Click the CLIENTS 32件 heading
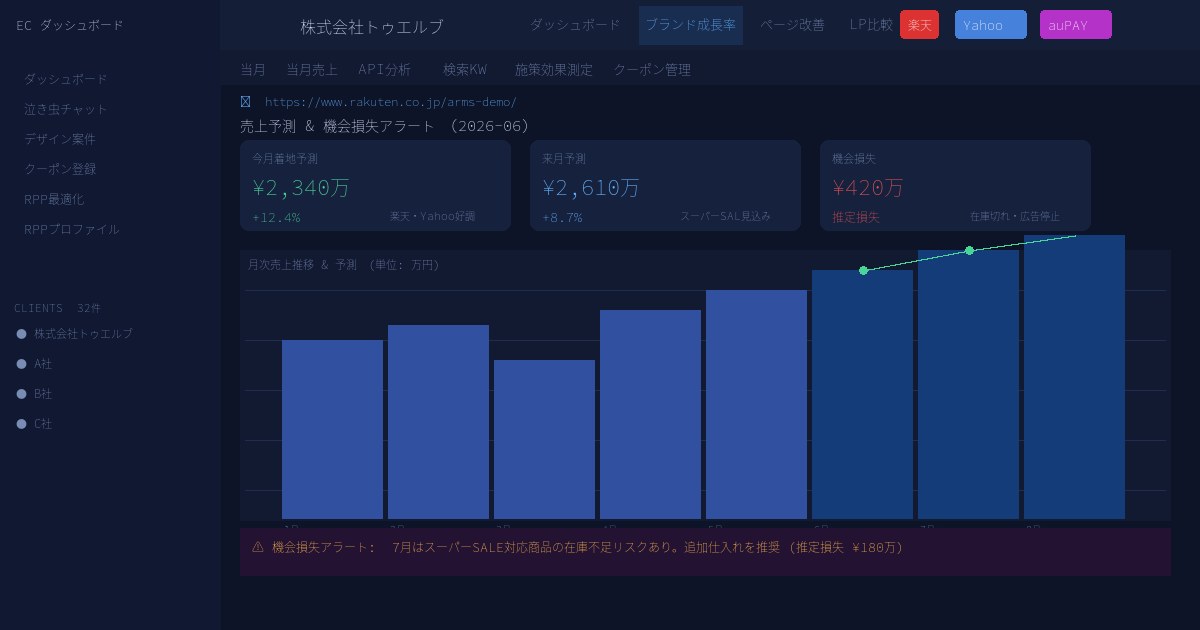 click(x=57, y=308)
